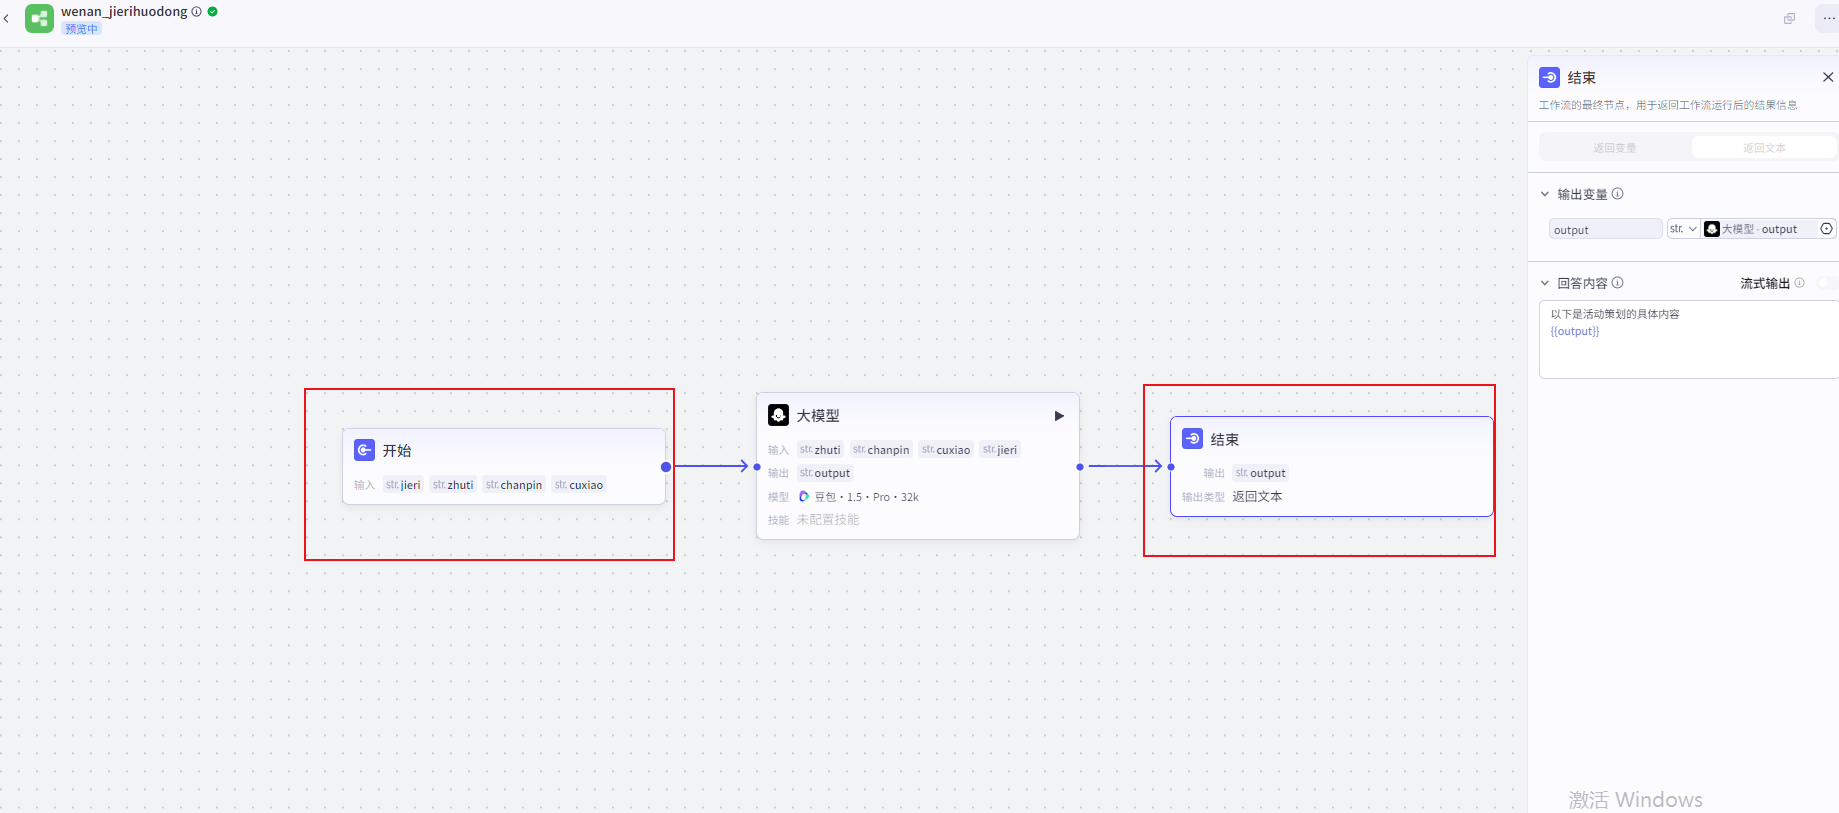Select the 返回文本 tab
Screen dimensions: 1839x813
click(x=1764, y=148)
